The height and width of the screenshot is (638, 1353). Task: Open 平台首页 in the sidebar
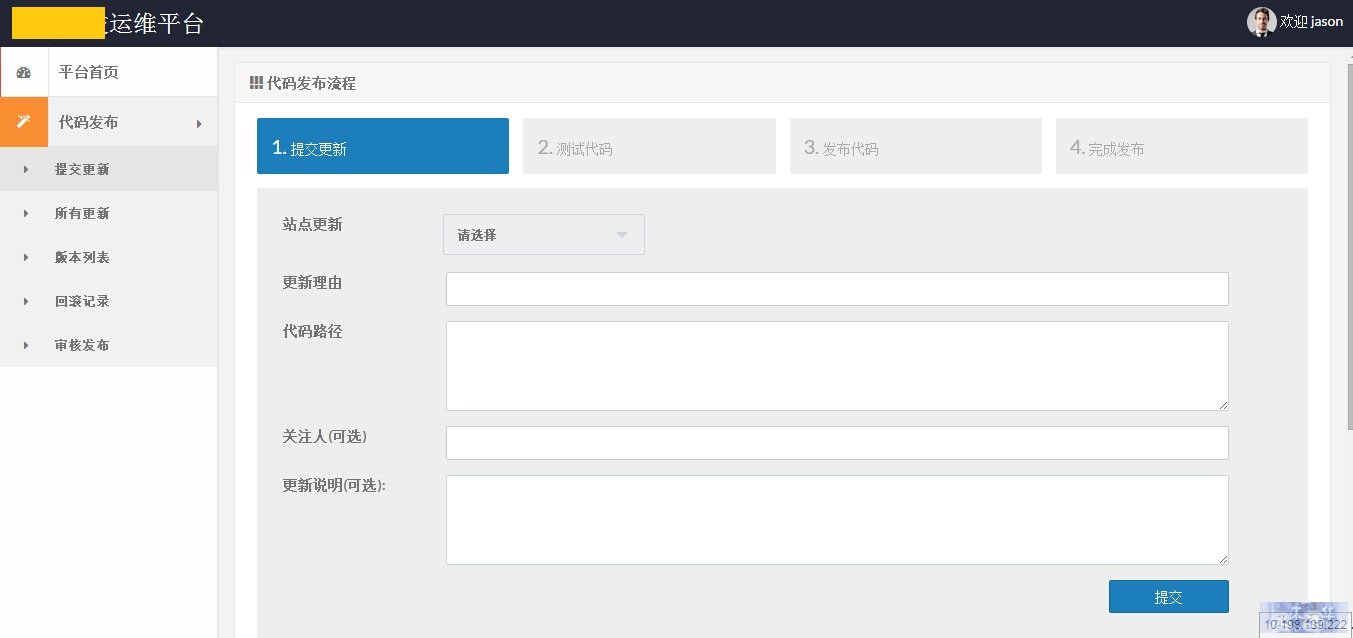[x=109, y=72]
